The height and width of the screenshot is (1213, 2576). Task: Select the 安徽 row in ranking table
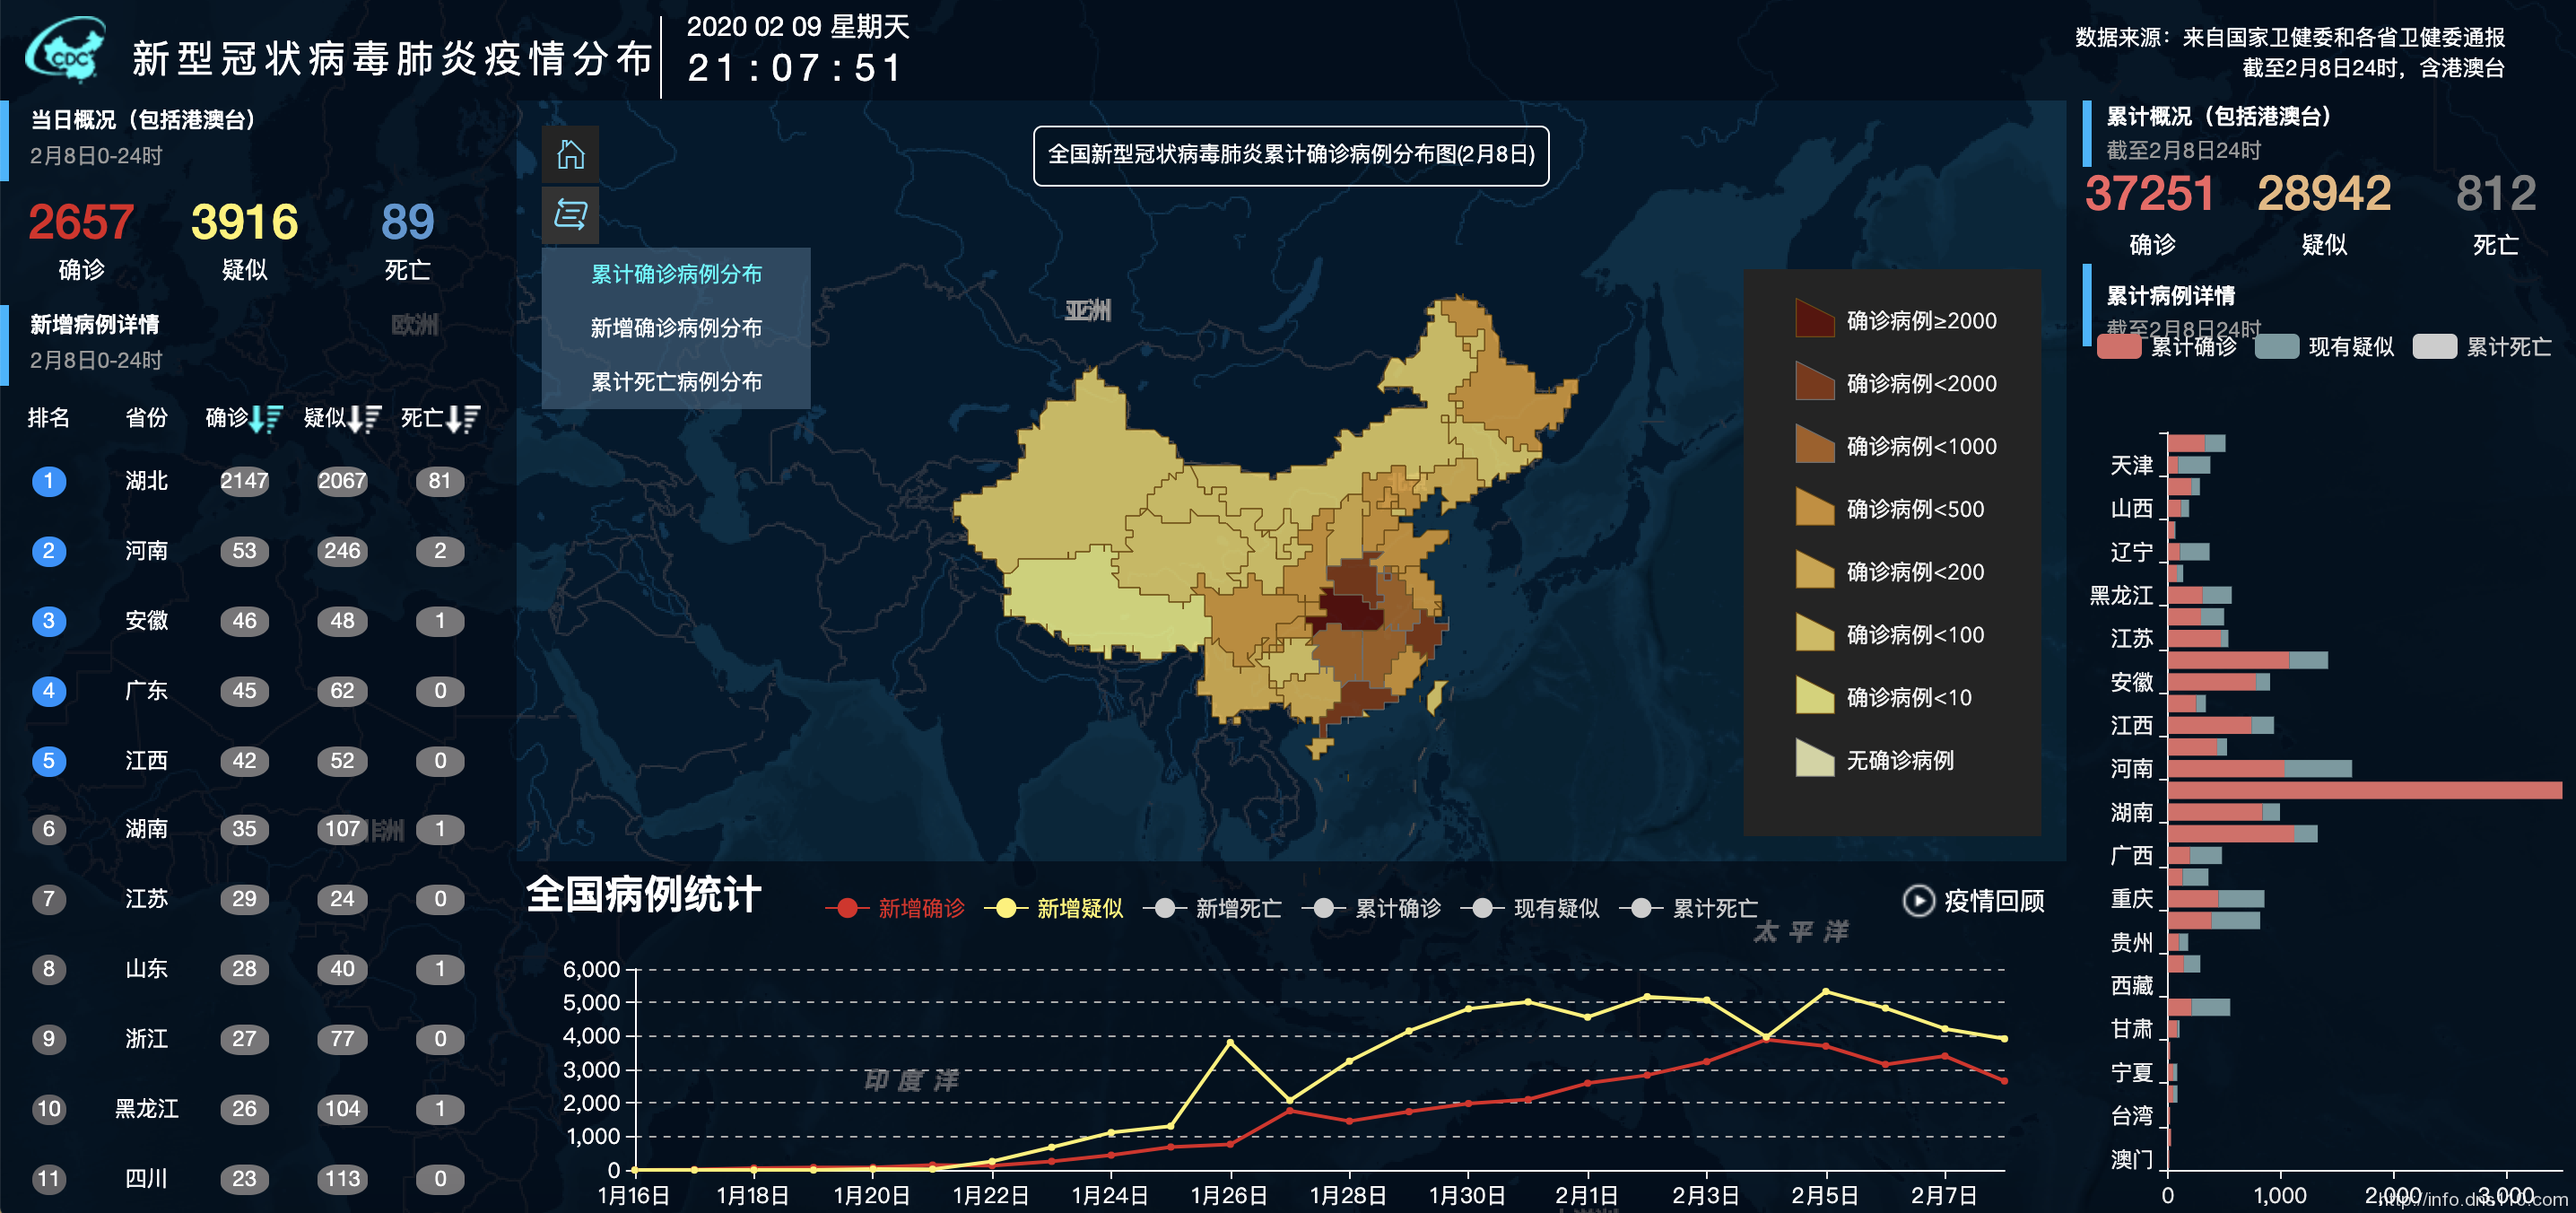click(247, 621)
